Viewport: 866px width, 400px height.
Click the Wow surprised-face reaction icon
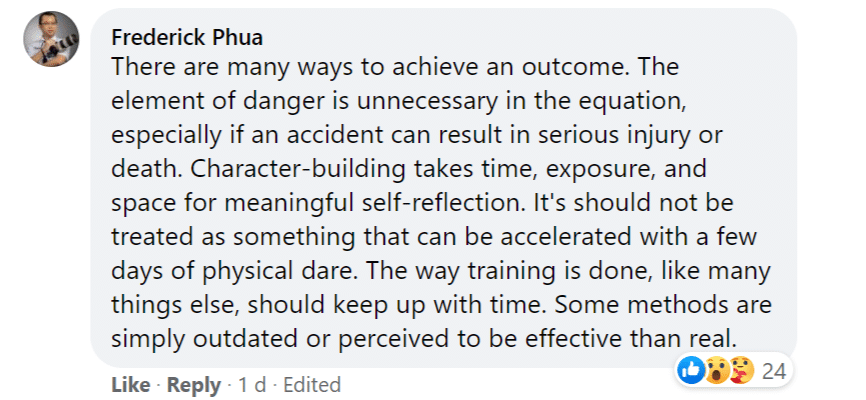716,371
